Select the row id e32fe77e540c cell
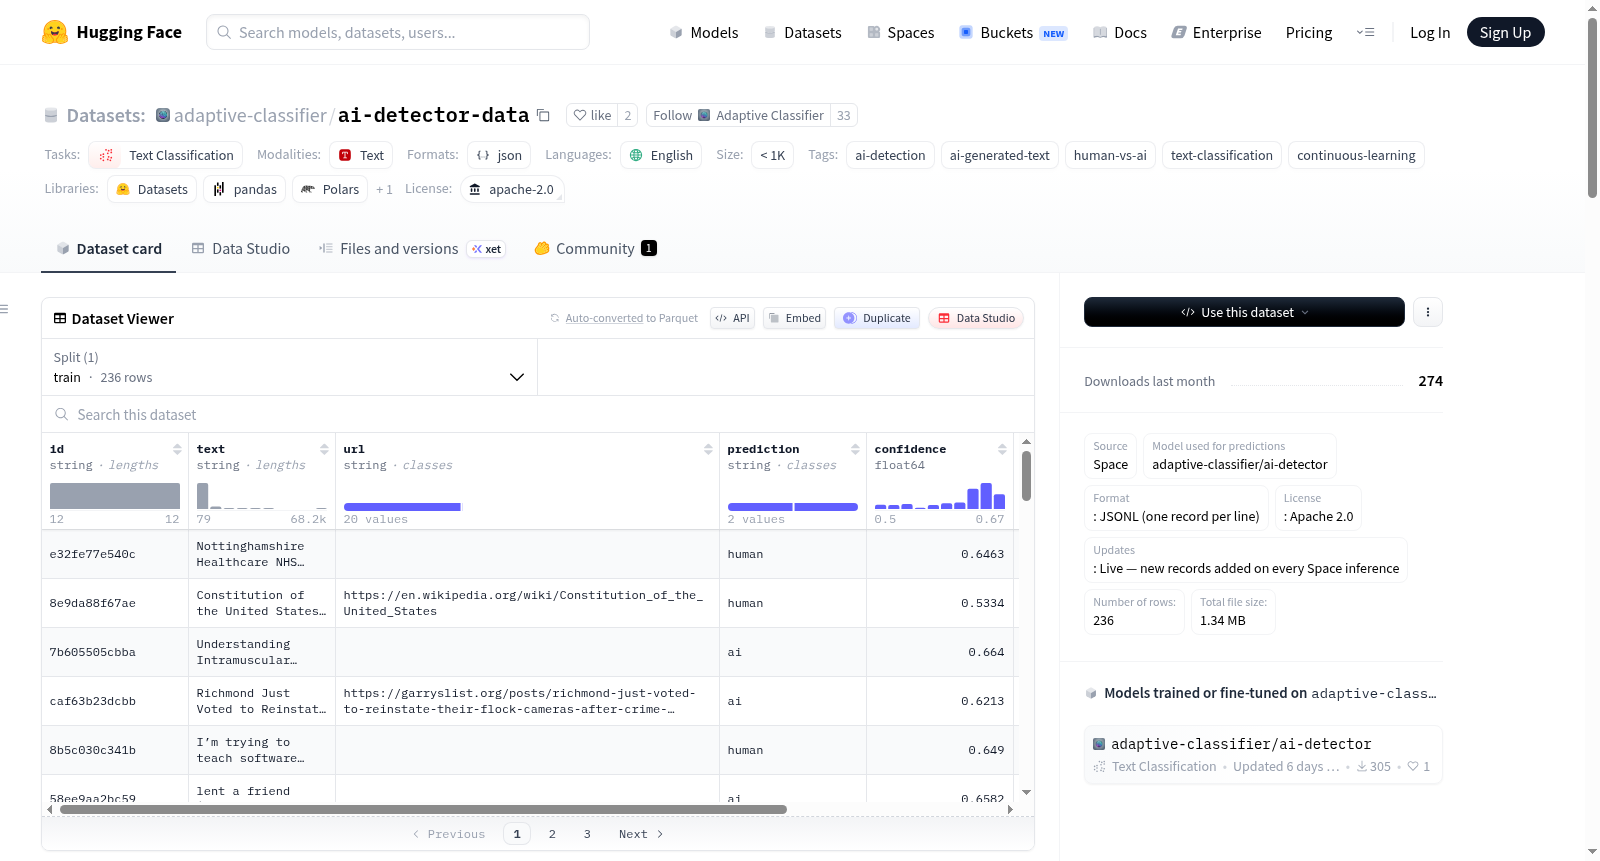Image resolution: width=1600 pixels, height=861 pixels. [x=115, y=554]
